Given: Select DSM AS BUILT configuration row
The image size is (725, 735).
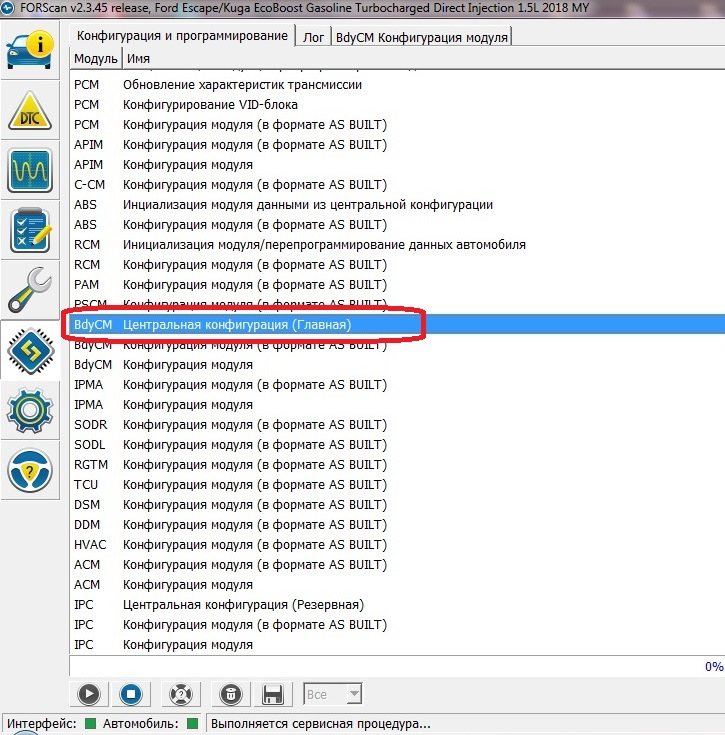Looking at the screenshot, I should [397, 505].
